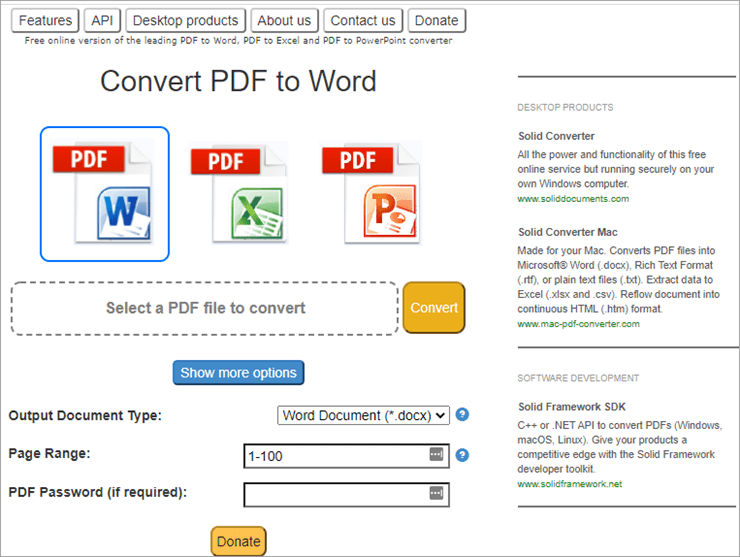
Task: Click the Solid Converter heading
Action: coord(556,136)
